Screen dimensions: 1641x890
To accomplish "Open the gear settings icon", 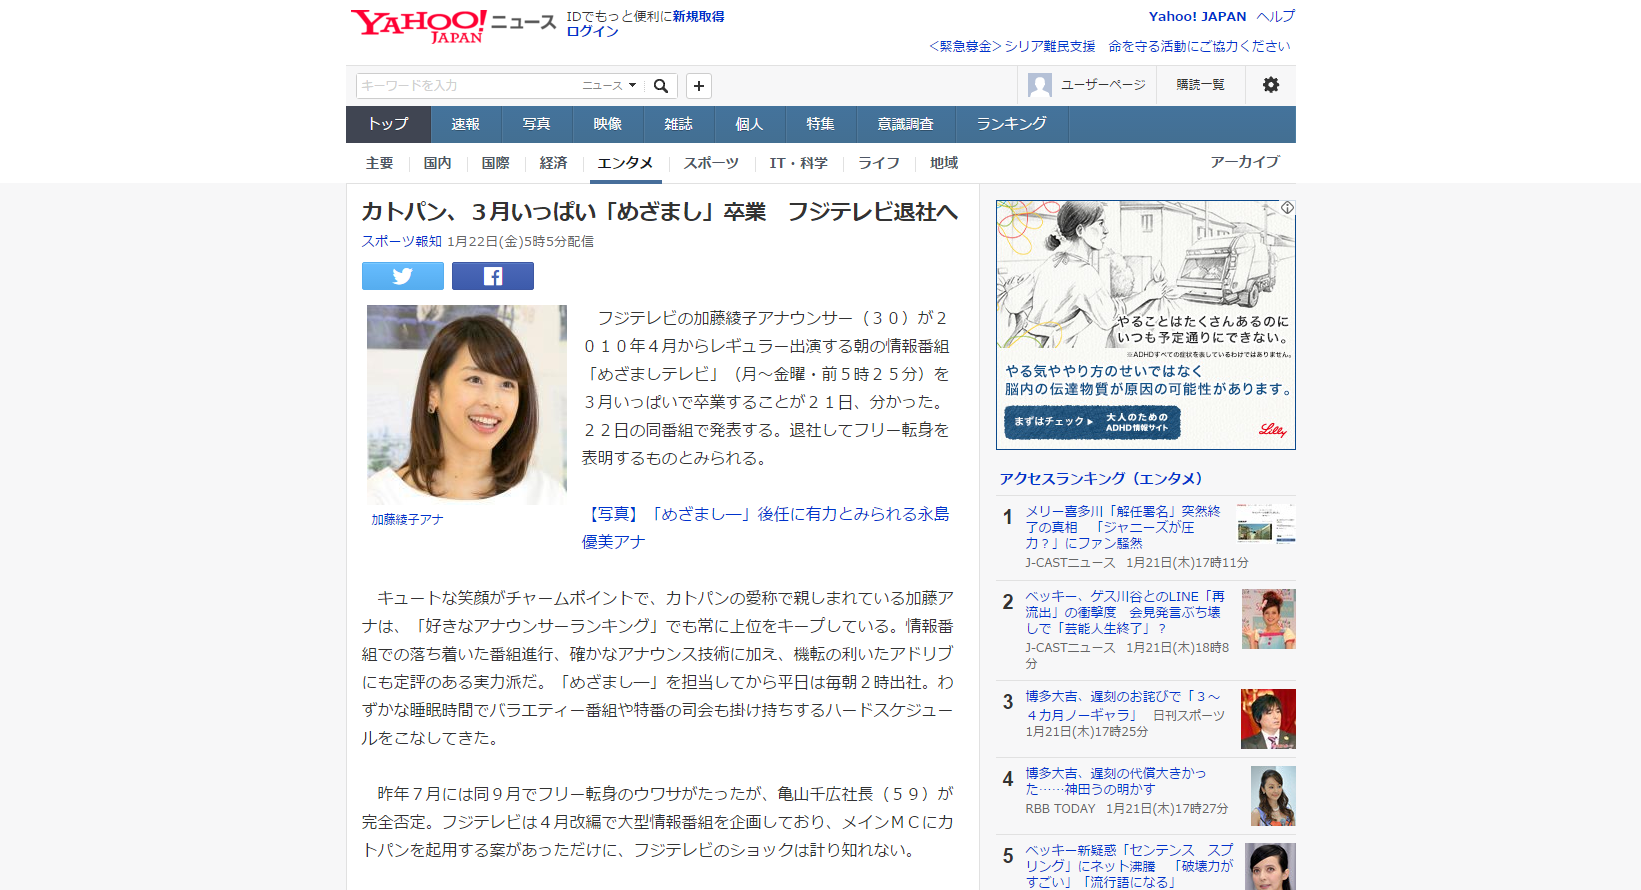I will pos(1271,85).
